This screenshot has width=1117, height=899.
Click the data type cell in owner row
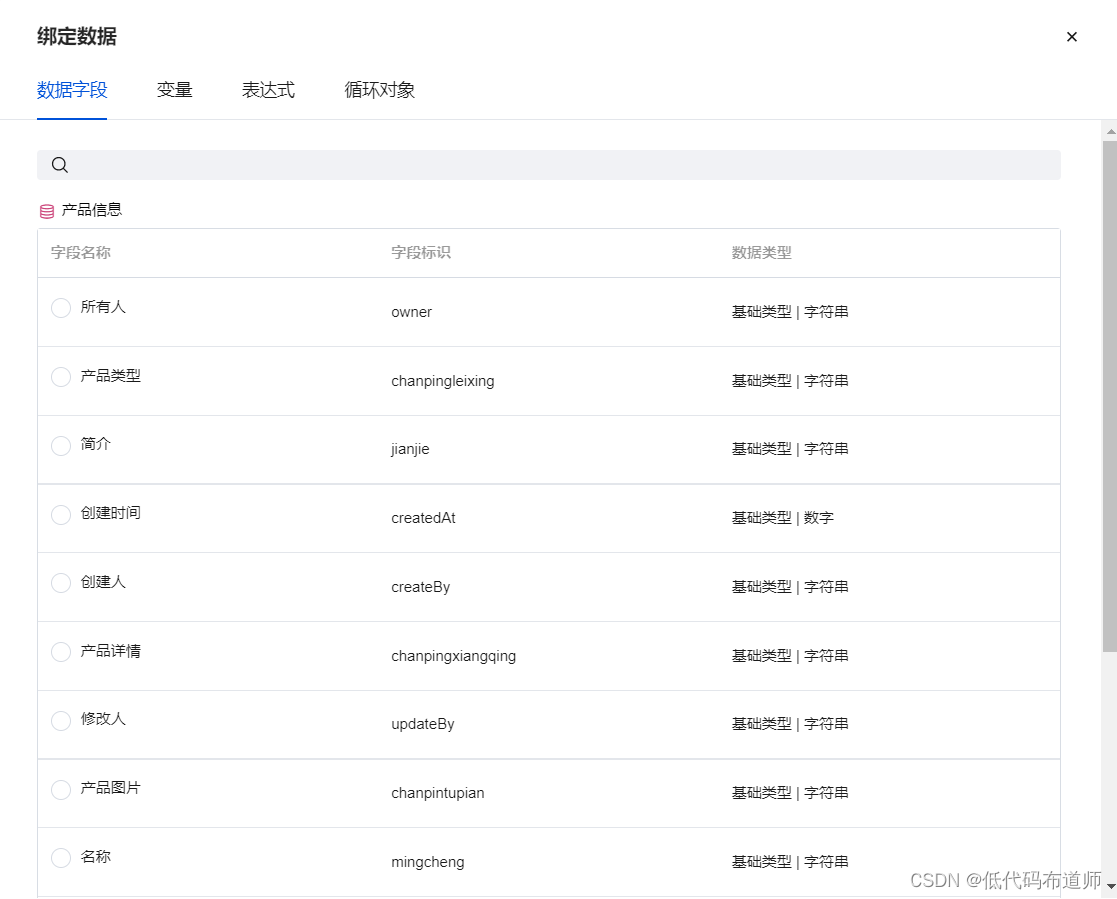(790, 312)
